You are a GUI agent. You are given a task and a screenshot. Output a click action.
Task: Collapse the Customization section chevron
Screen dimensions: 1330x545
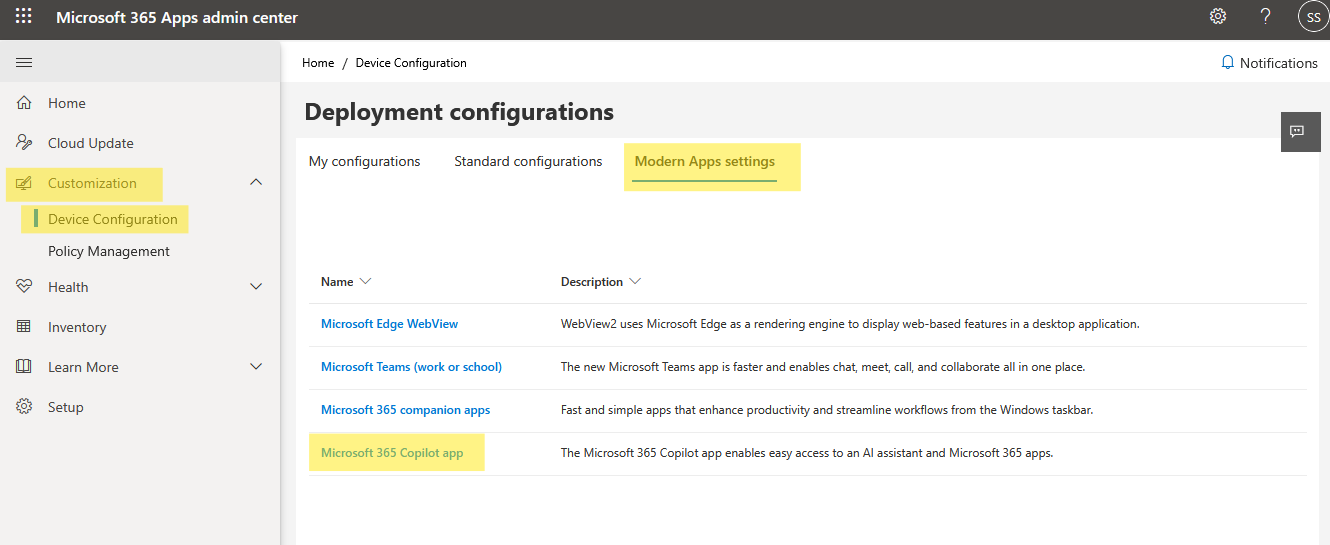click(x=256, y=183)
